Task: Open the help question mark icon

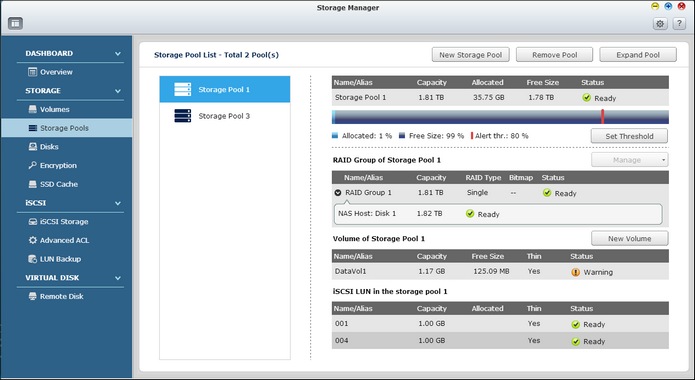Action: click(679, 24)
